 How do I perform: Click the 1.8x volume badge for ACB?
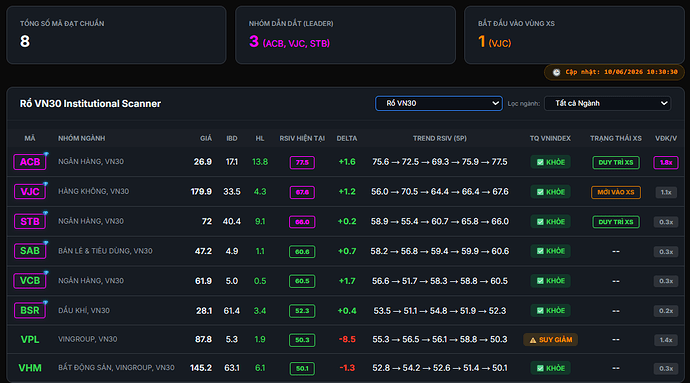click(666, 162)
